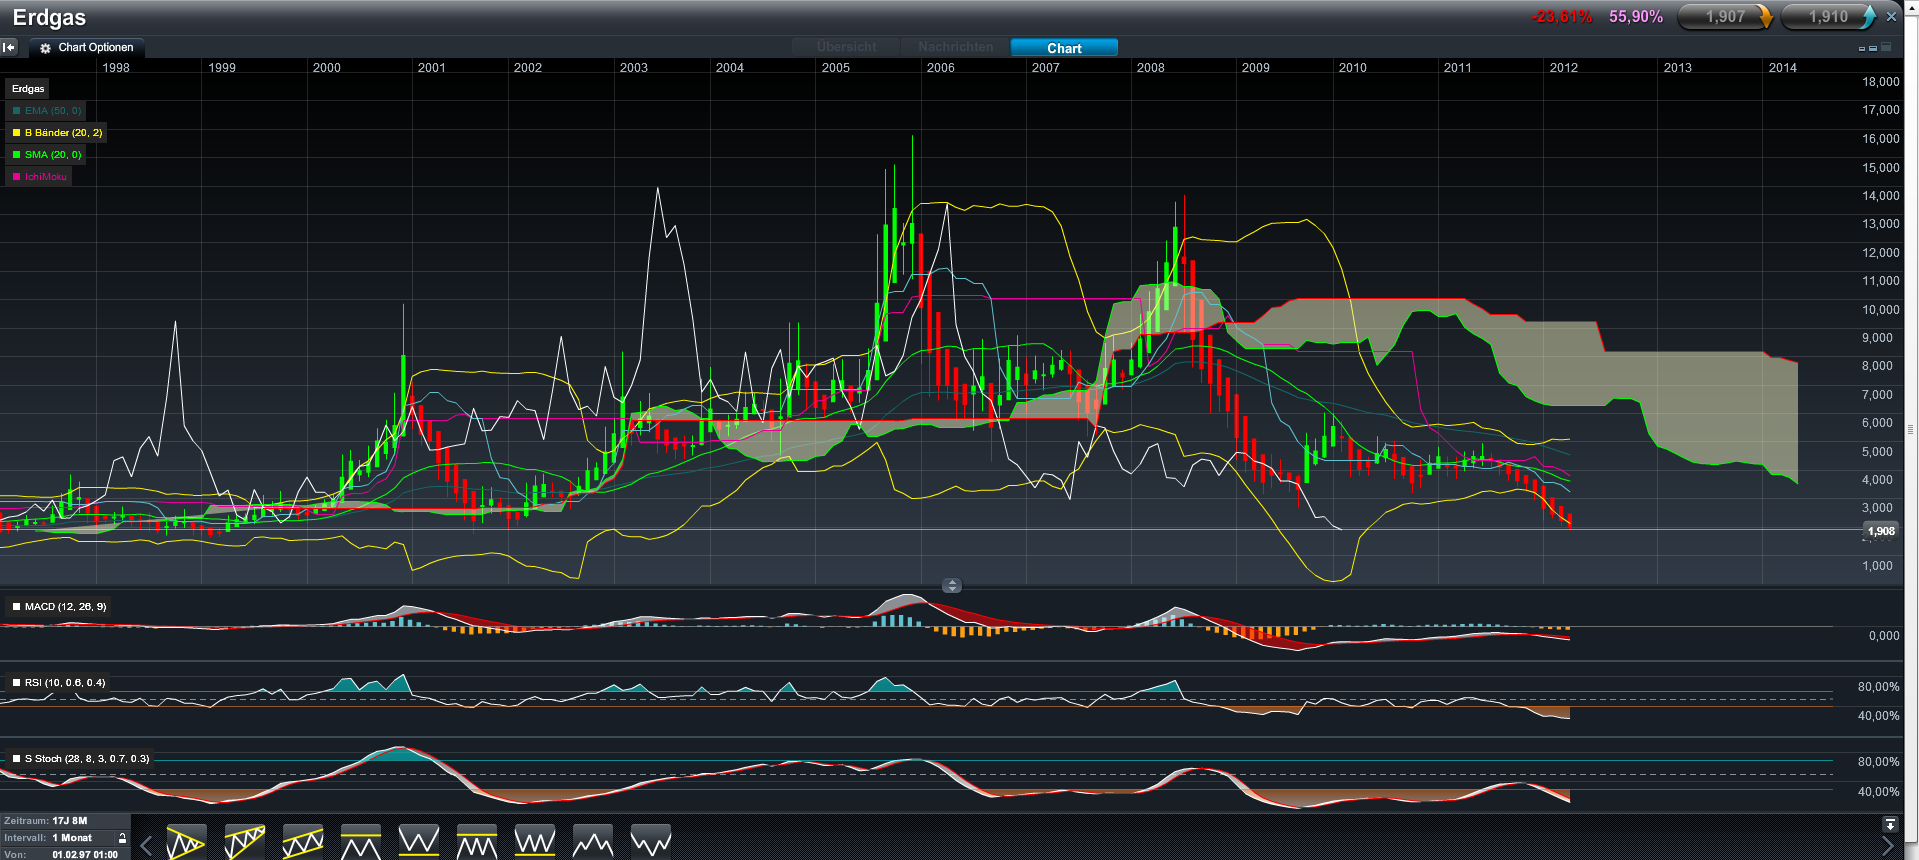Toggle the interval lock icon
The height and width of the screenshot is (860, 1919).
point(122,838)
